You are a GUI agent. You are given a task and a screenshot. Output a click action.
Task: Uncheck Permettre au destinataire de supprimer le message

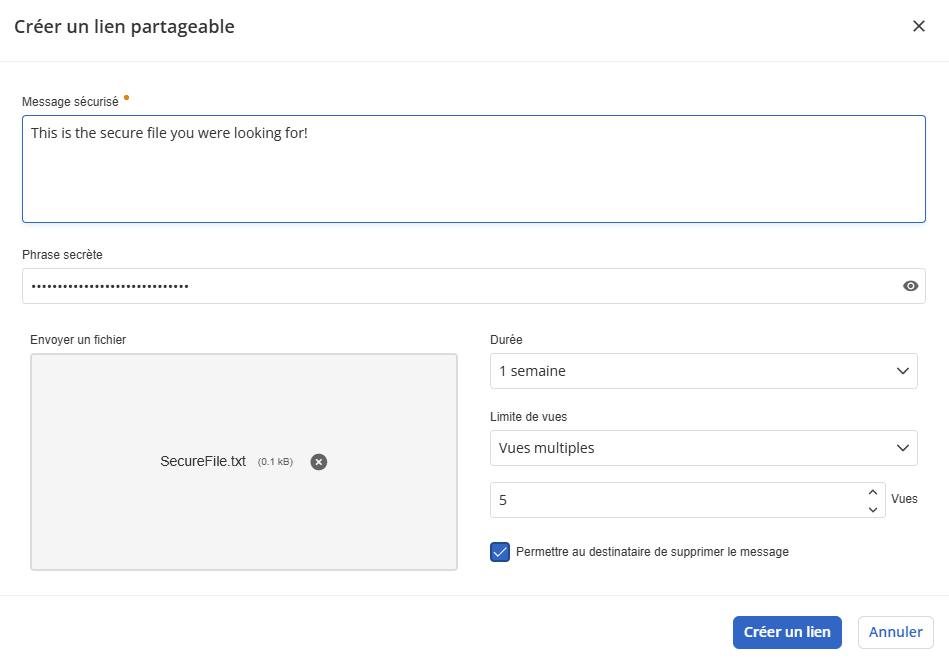[x=499, y=551]
